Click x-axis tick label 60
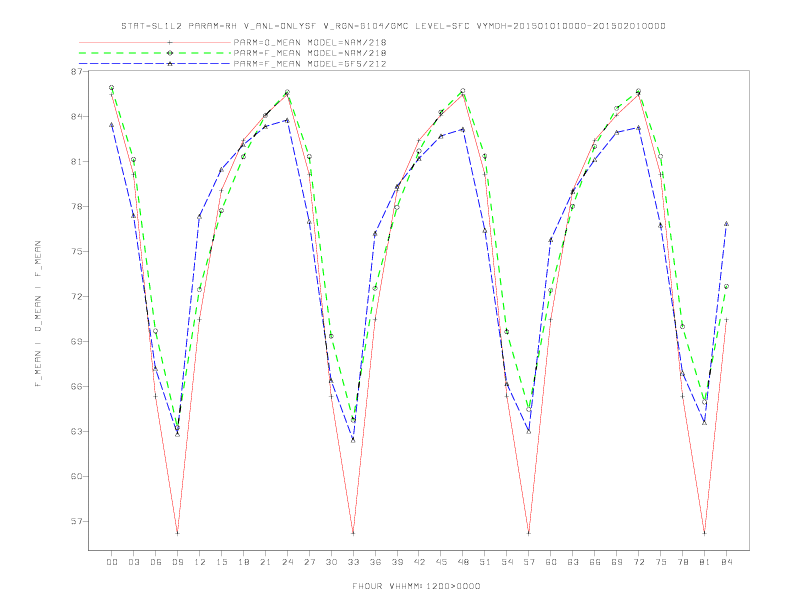 pyautogui.click(x=551, y=562)
